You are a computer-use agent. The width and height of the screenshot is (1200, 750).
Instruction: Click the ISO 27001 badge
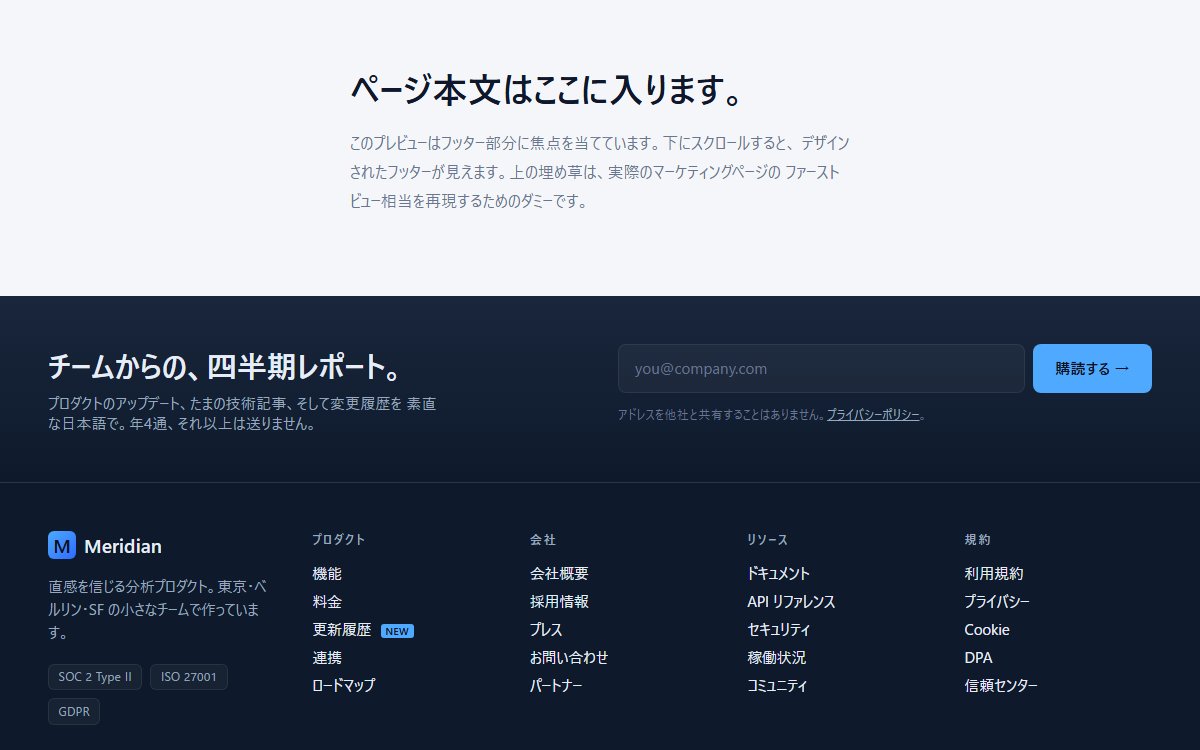coord(189,677)
